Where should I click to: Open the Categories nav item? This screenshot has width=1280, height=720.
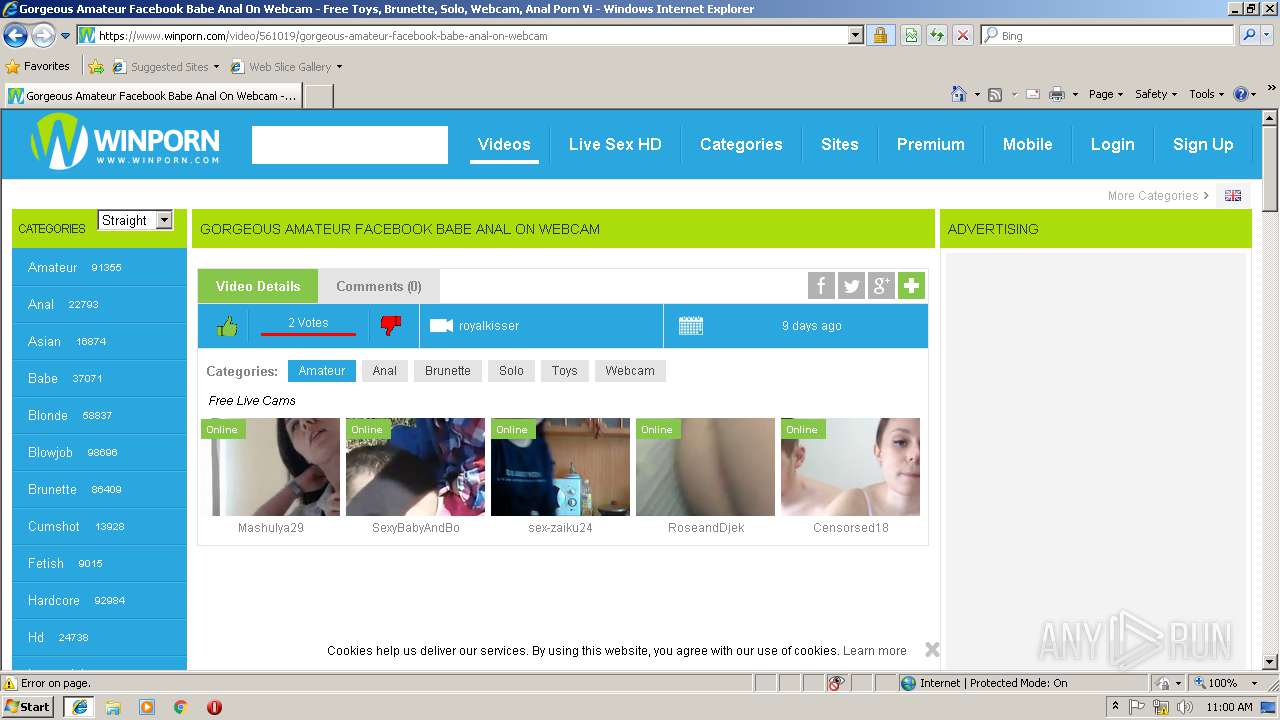coord(741,144)
